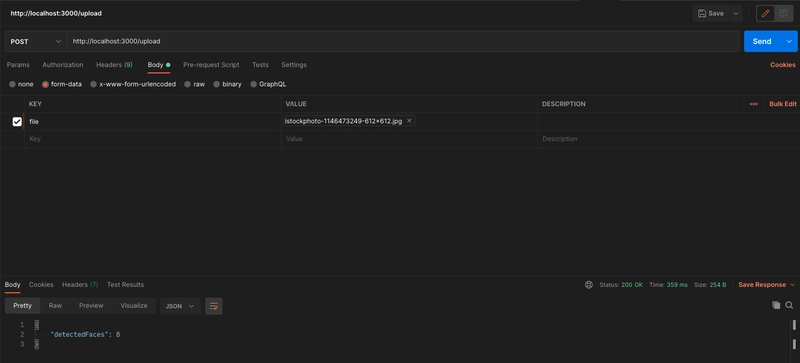800x363 pixels.
Task: Expand the Save options arrow
Action: 736,14
